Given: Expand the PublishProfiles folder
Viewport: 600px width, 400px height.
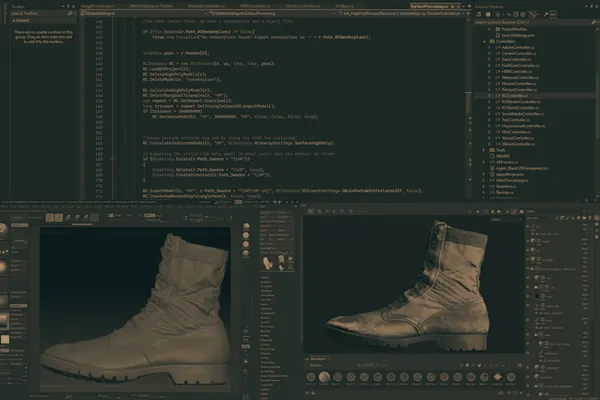Looking at the screenshot, I should (x=489, y=29).
